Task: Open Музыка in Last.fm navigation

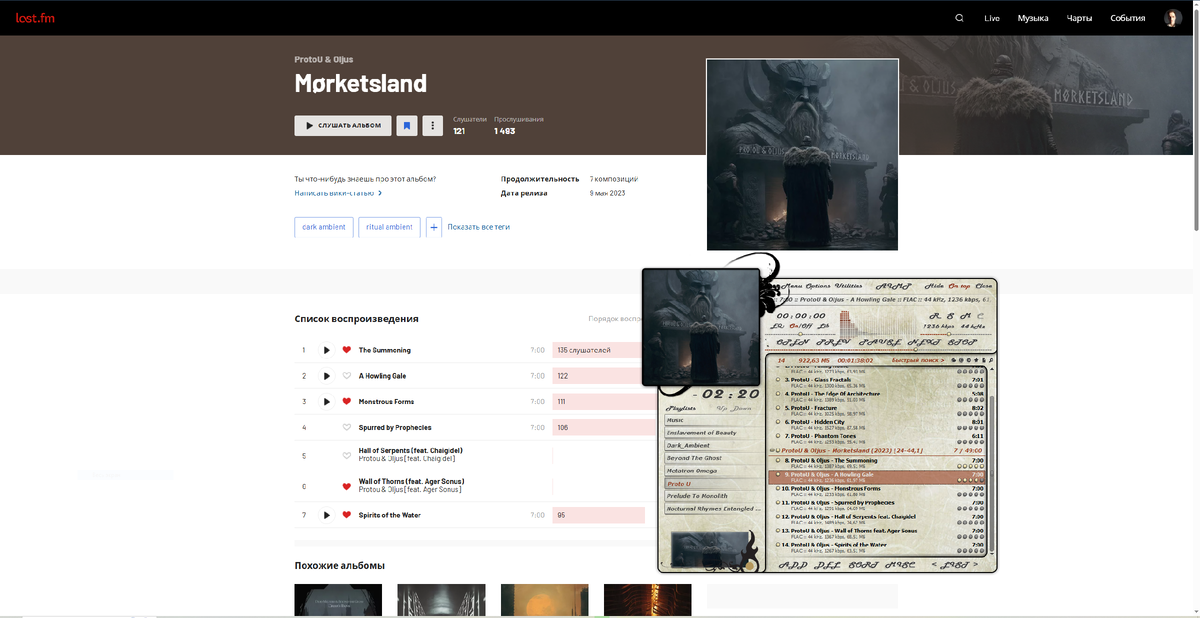Action: click(1033, 18)
